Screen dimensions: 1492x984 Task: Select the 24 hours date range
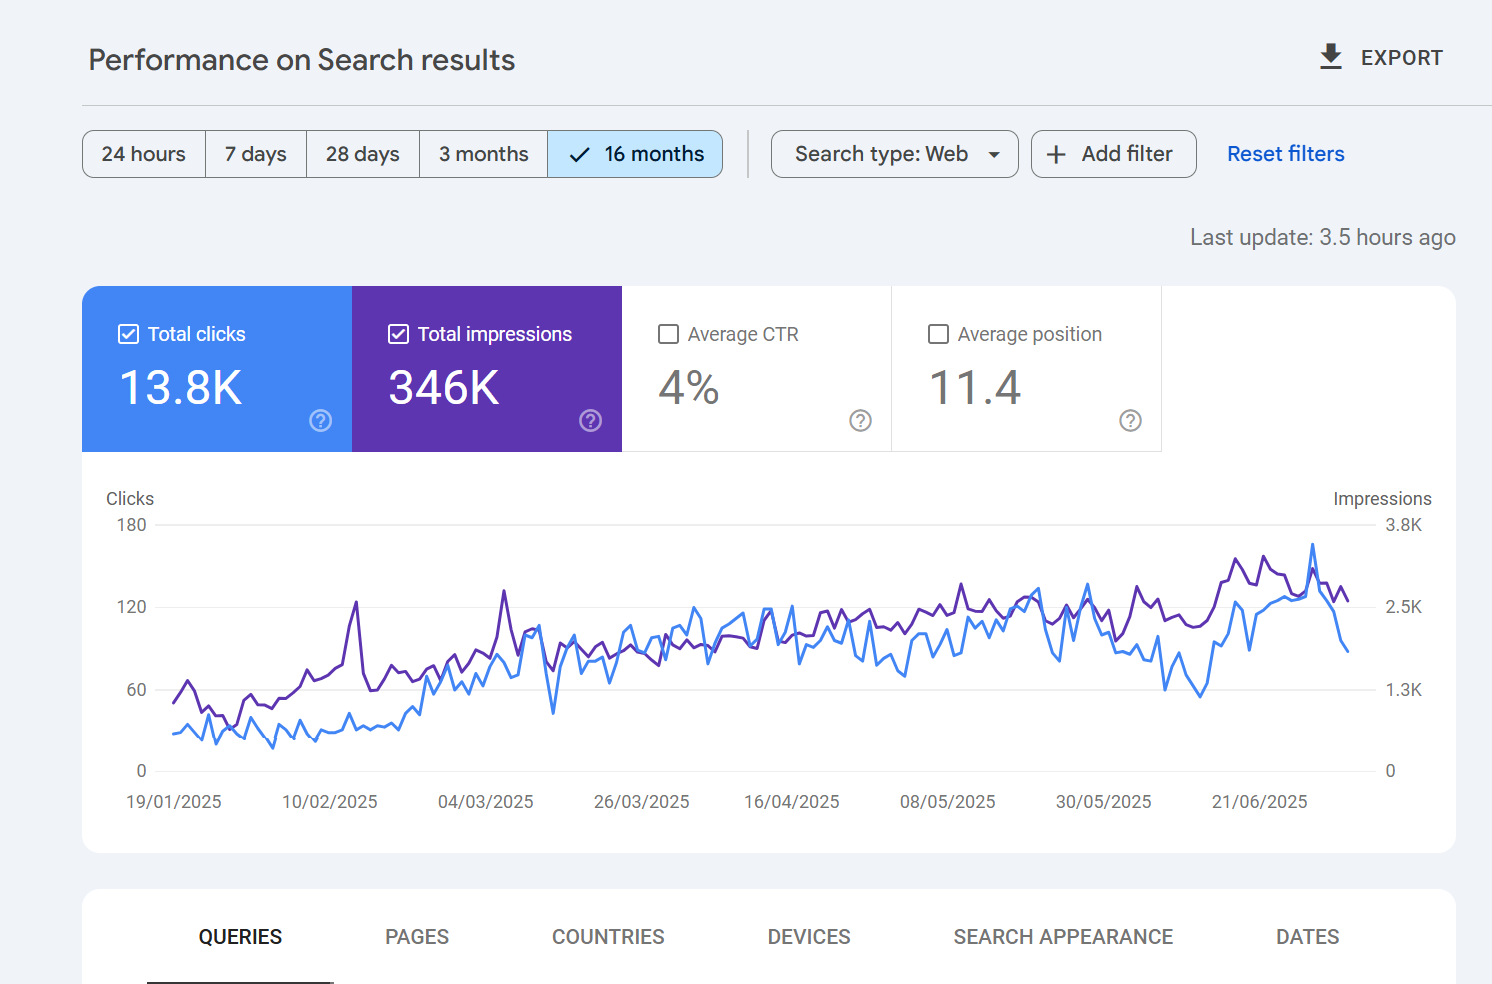[x=144, y=154]
